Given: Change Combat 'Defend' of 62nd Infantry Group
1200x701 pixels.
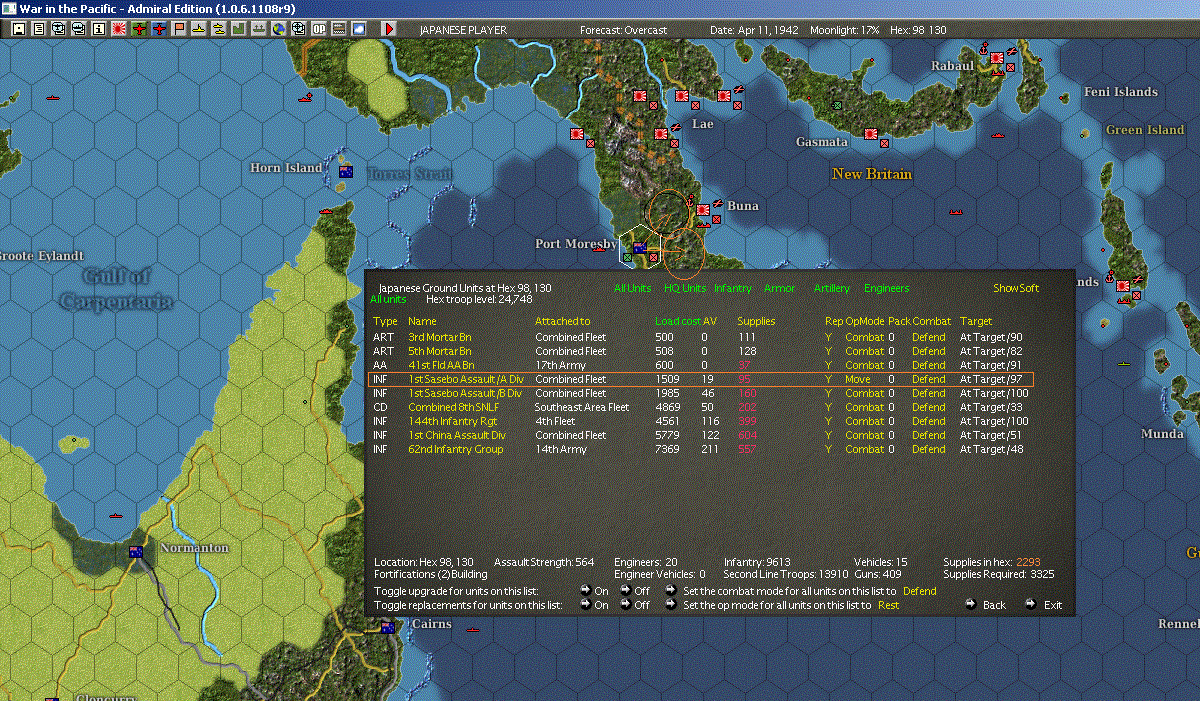Looking at the screenshot, I should click(x=928, y=449).
